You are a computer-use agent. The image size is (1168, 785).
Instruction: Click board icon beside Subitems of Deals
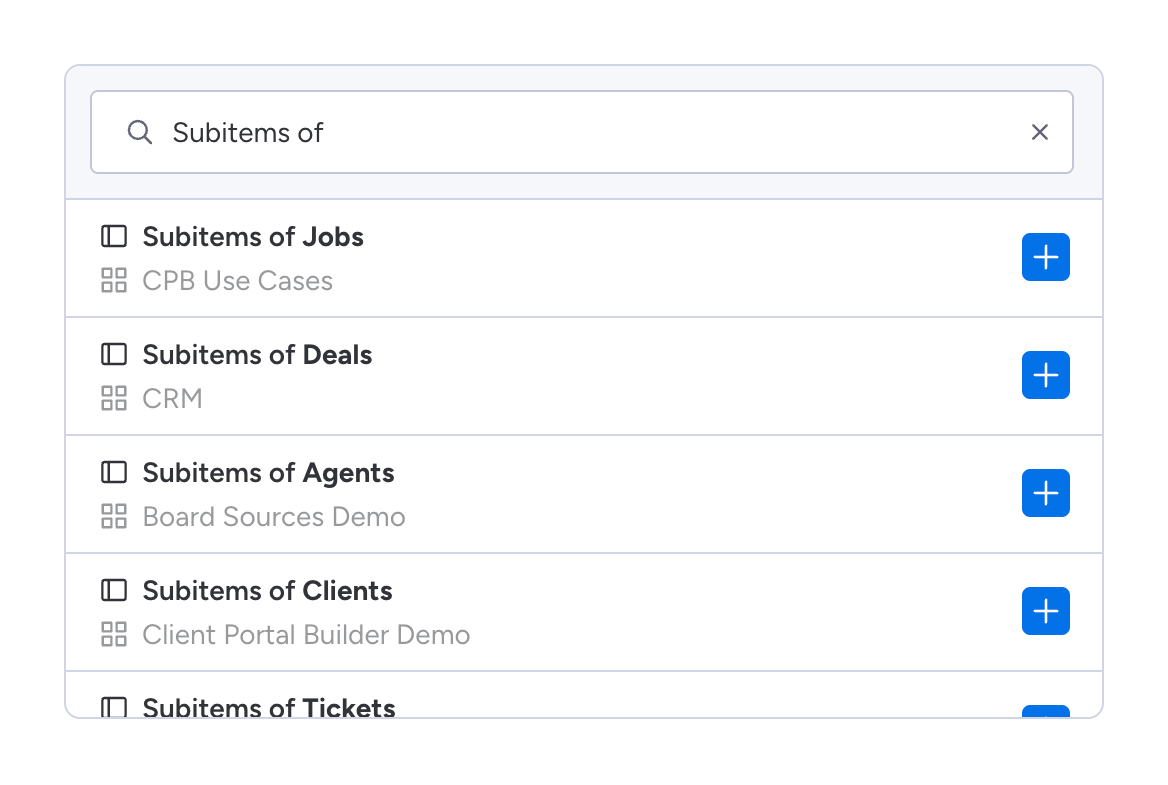114,355
